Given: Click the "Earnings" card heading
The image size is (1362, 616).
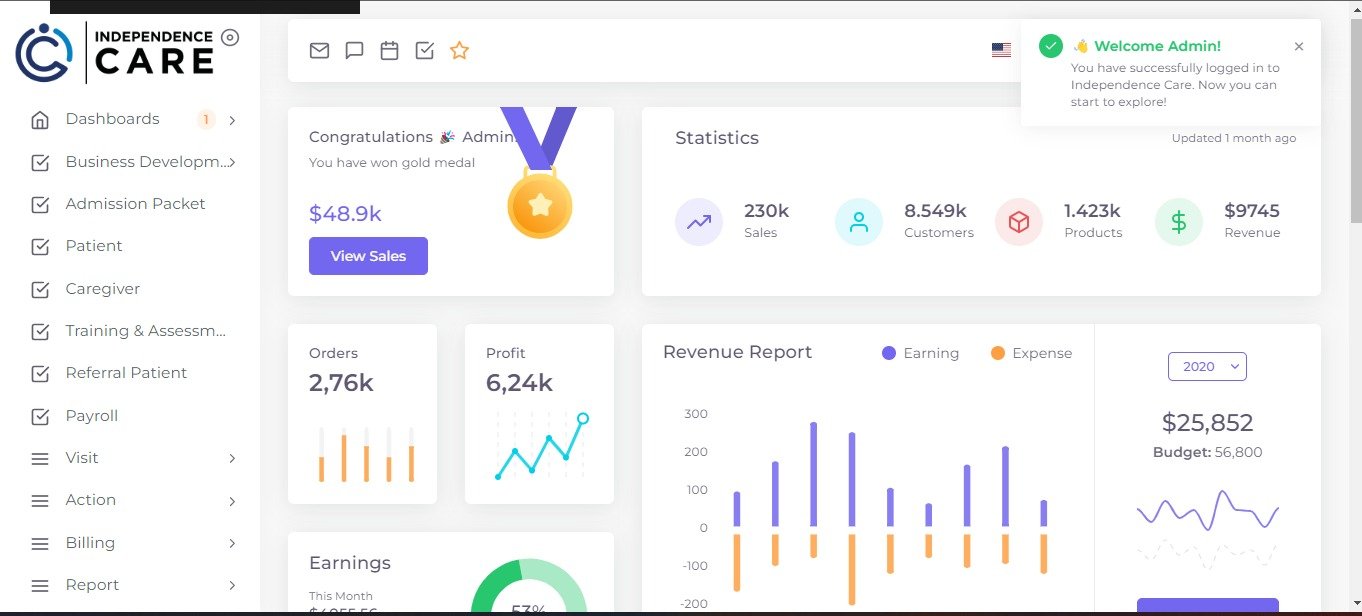Looking at the screenshot, I should point(350,563).
